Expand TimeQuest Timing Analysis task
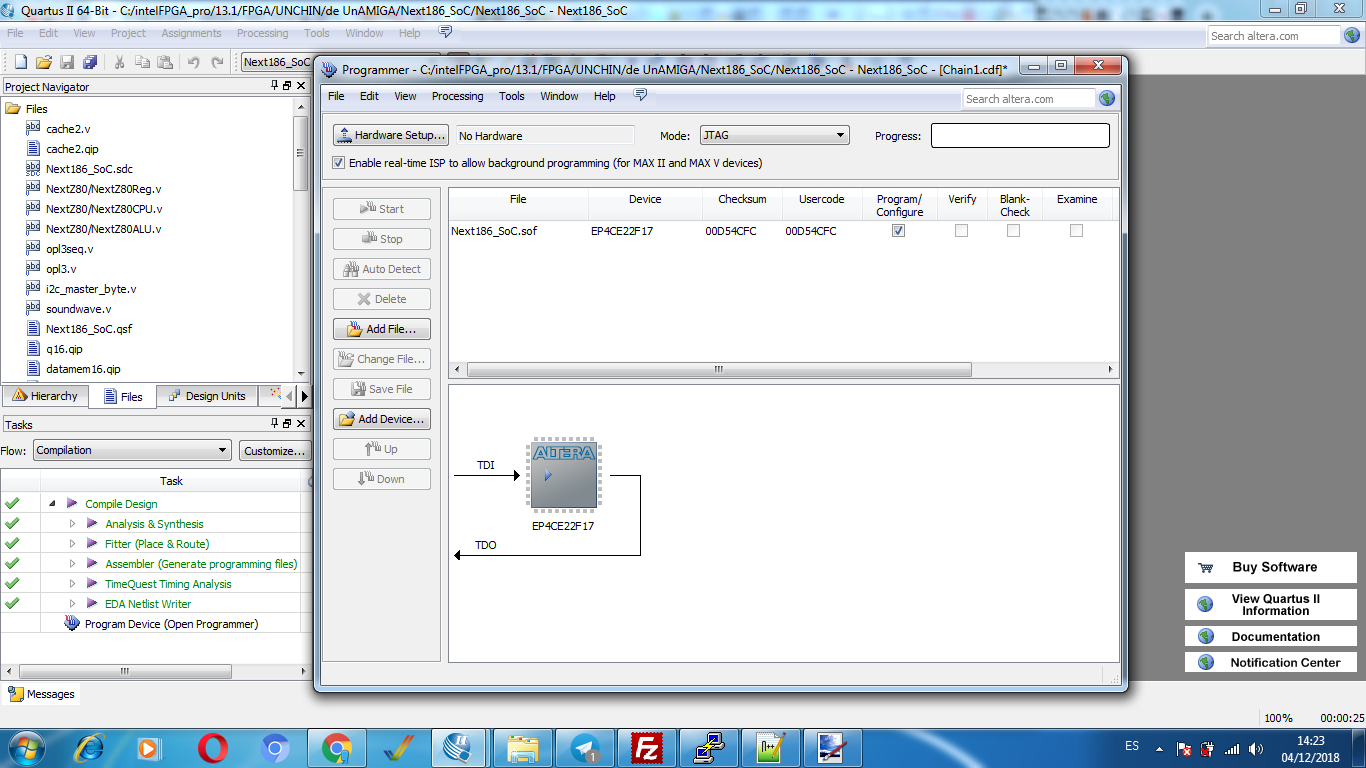 72,584
